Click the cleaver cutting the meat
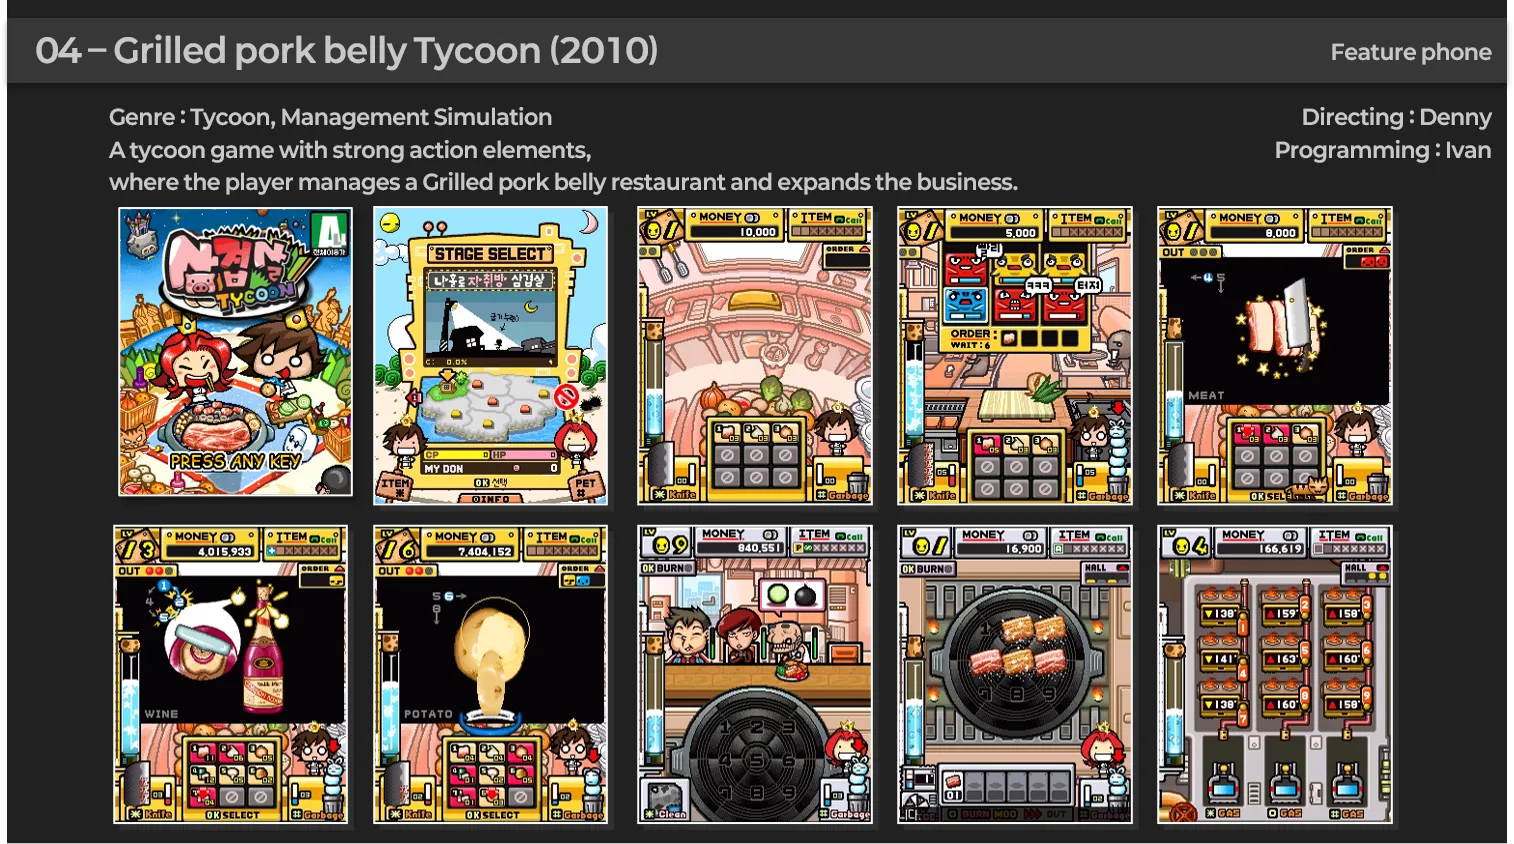The width and height of the screenshot is (1514, 844). 1296,318
